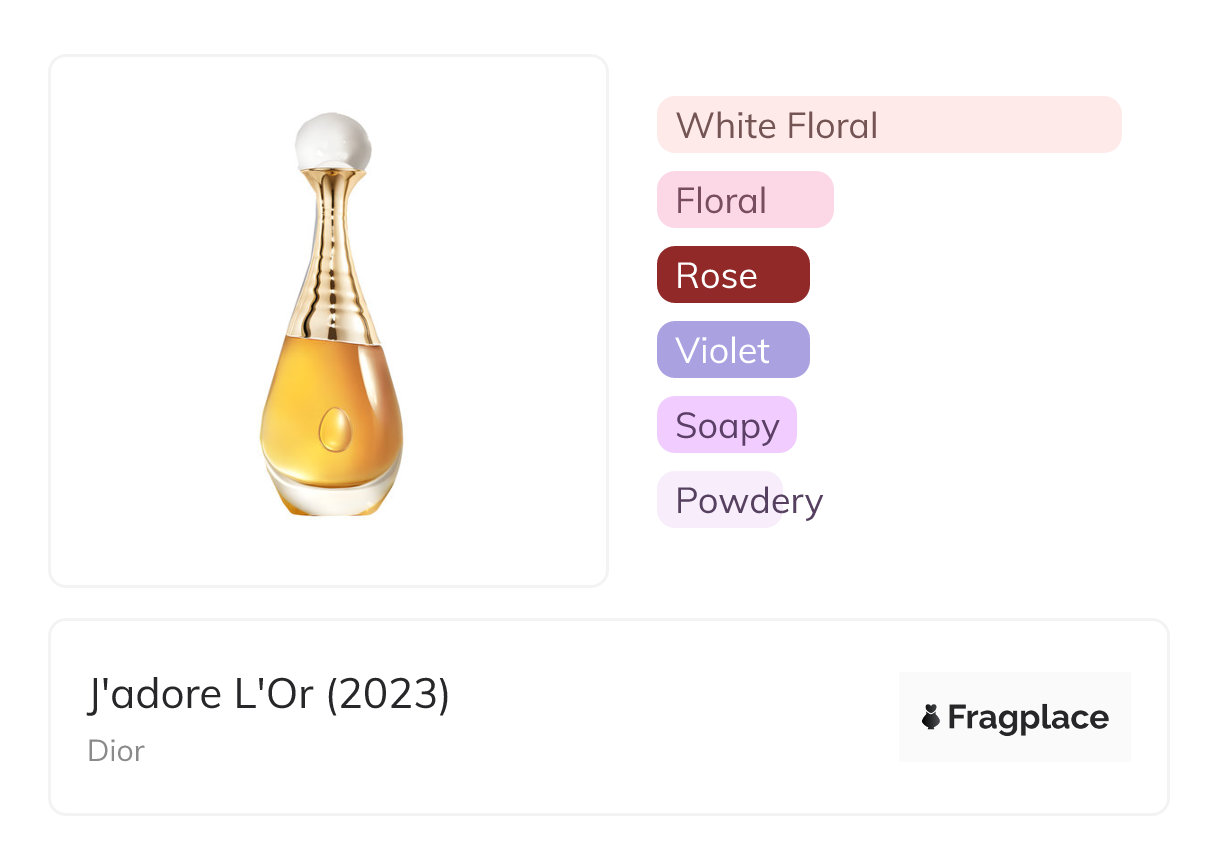The height and width of the screenshot is (864, 1218).
Task: Click the "(2023)" year in the title
Action: pos(388,695)
